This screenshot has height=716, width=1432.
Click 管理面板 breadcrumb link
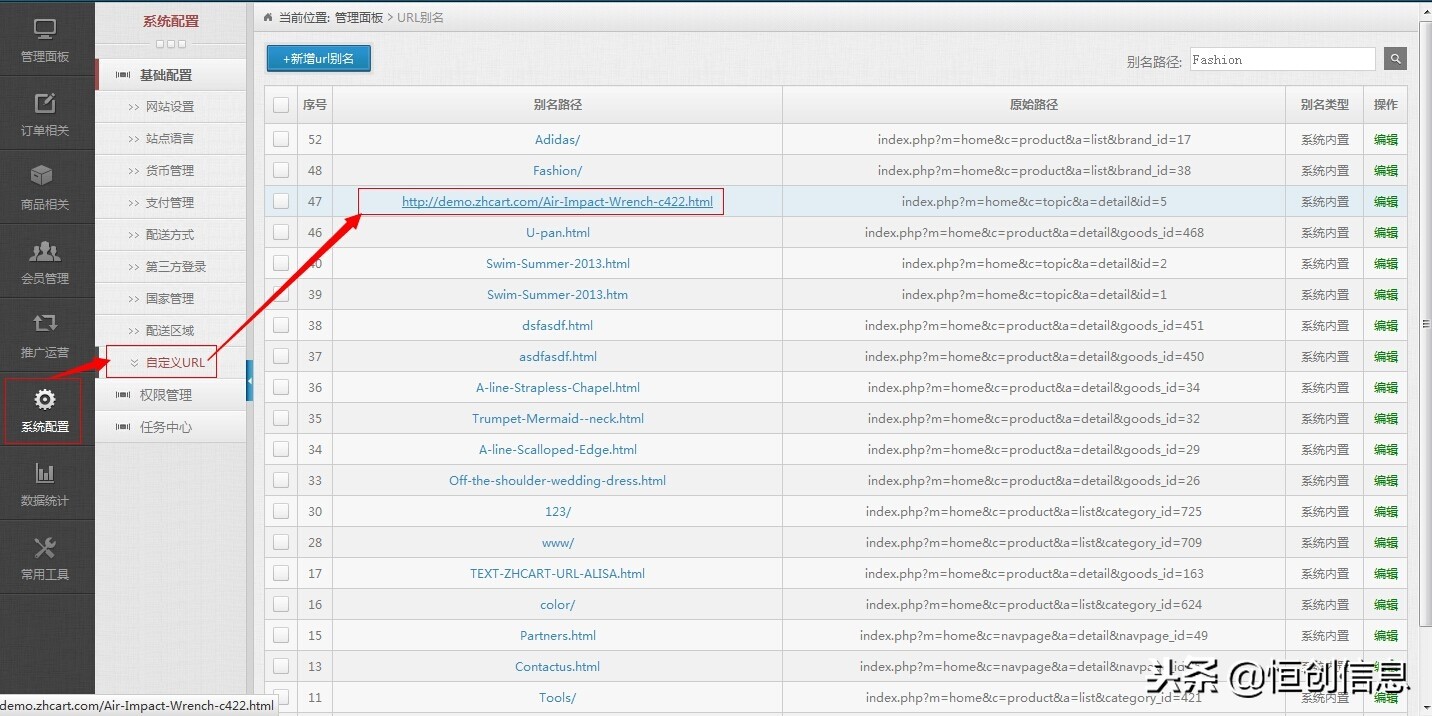[x=358, y=18]
